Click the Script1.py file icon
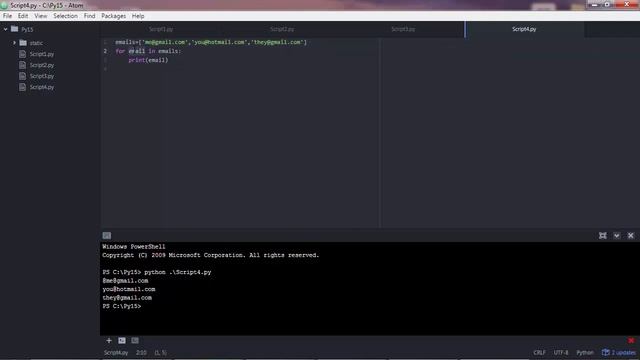 pyautogui.click(x=23, y=54)
